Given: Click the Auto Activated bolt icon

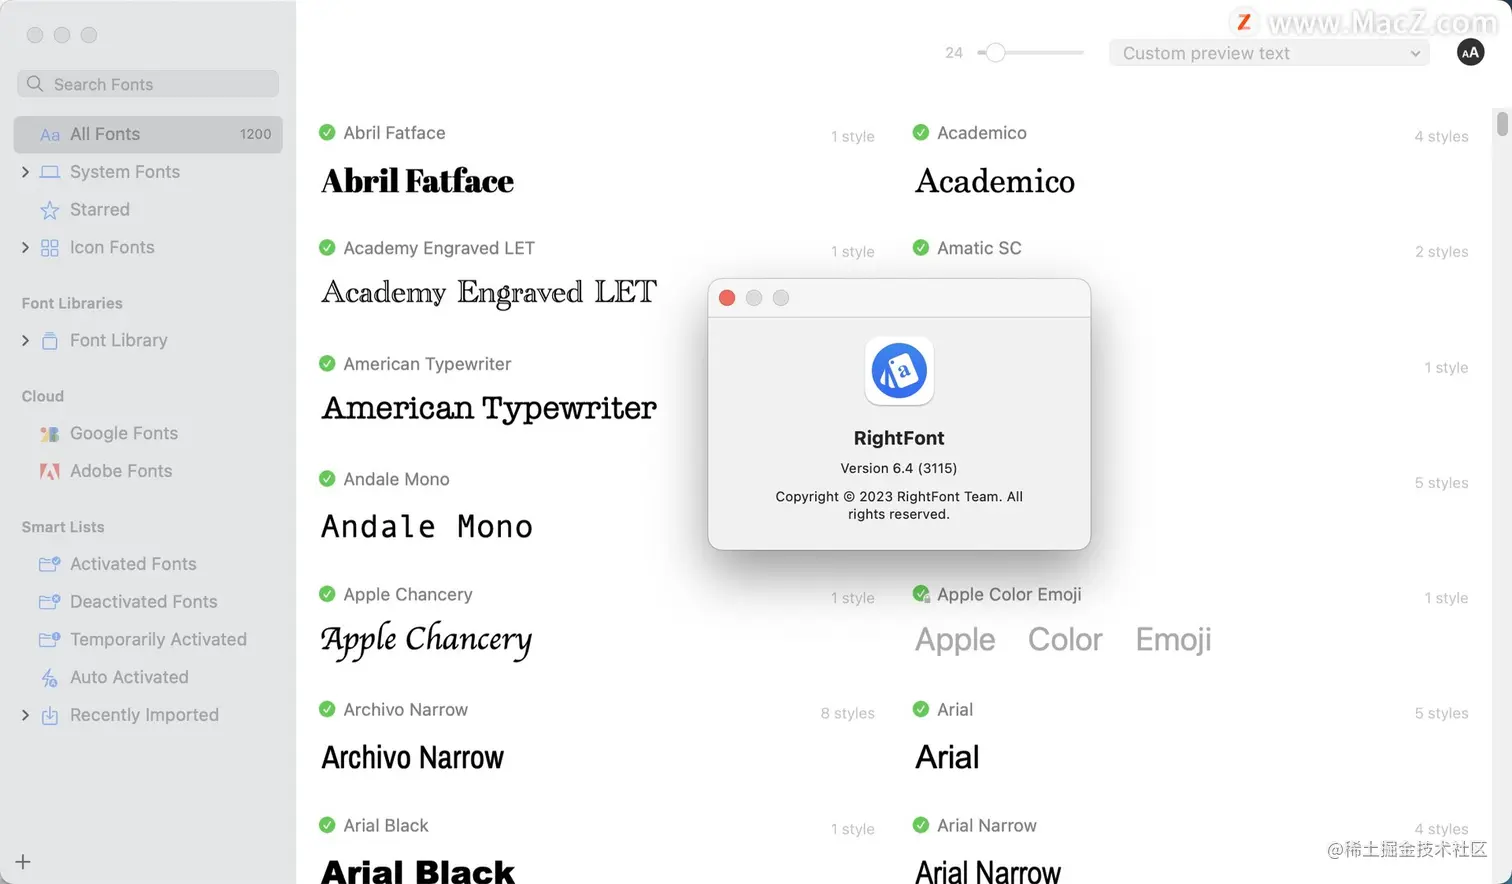Looking at the screenshot, I should point(49,678).
